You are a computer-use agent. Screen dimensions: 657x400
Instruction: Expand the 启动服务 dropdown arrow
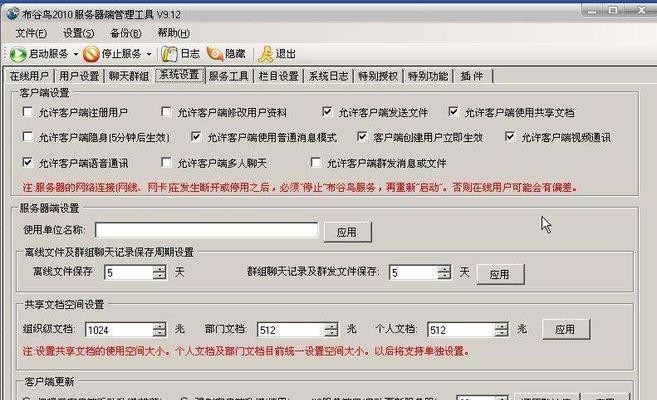[76, 54]
